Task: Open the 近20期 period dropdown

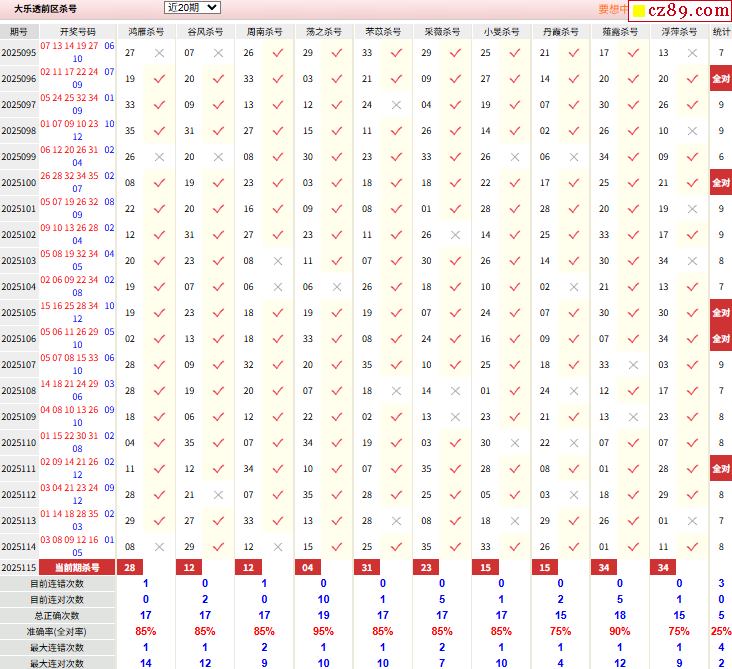Action: point(192,8)
